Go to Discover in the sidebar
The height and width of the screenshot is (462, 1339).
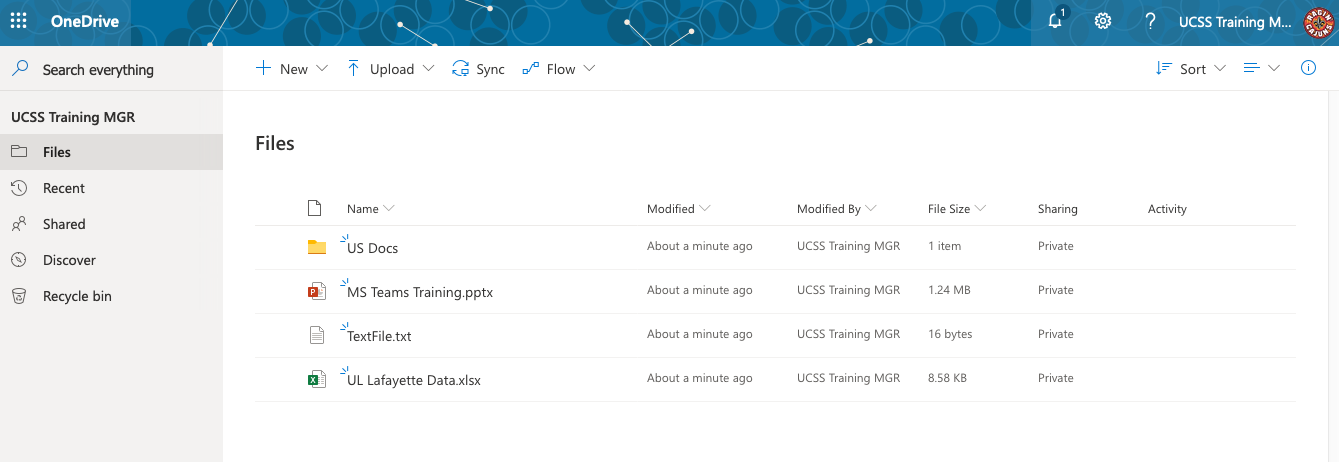pyautogui.click(x=111, y=260)
